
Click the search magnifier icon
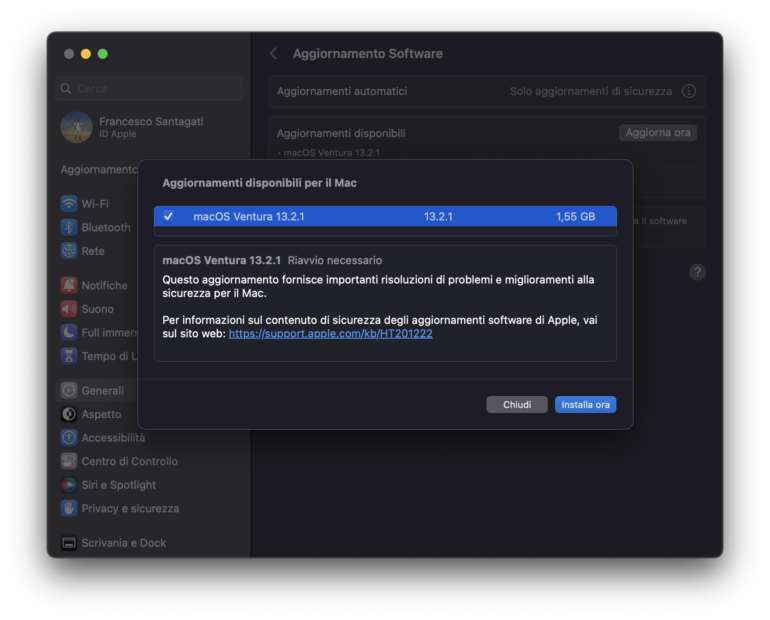(x=66, y=88)
